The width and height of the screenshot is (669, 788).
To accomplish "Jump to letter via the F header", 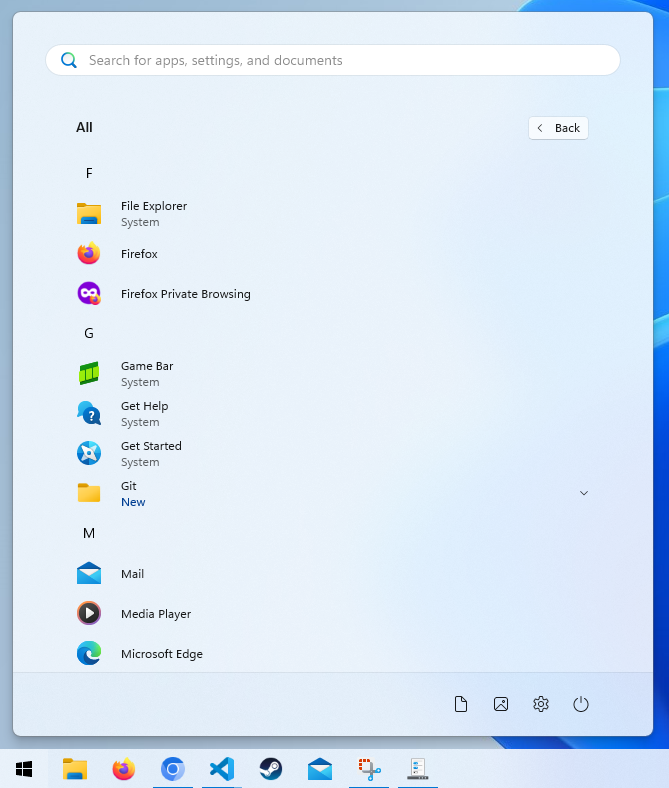I will (89, 173).
